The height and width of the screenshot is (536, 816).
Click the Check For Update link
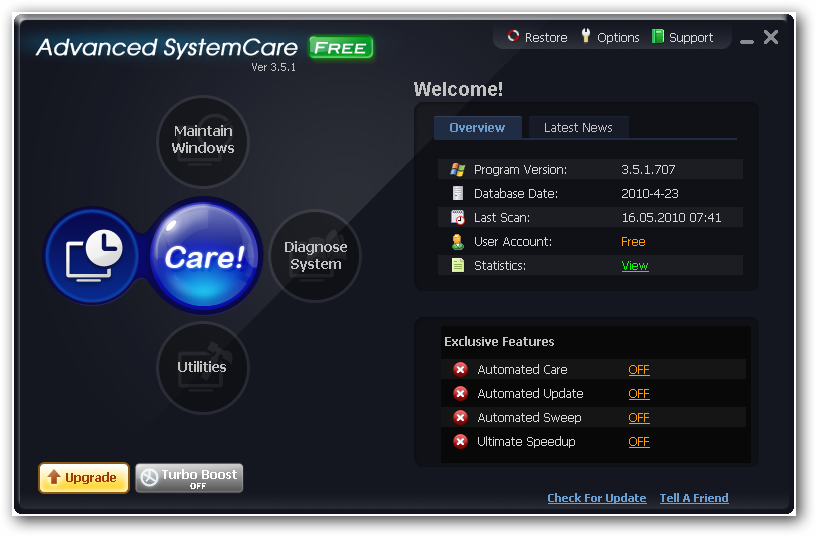coord(596,498)
